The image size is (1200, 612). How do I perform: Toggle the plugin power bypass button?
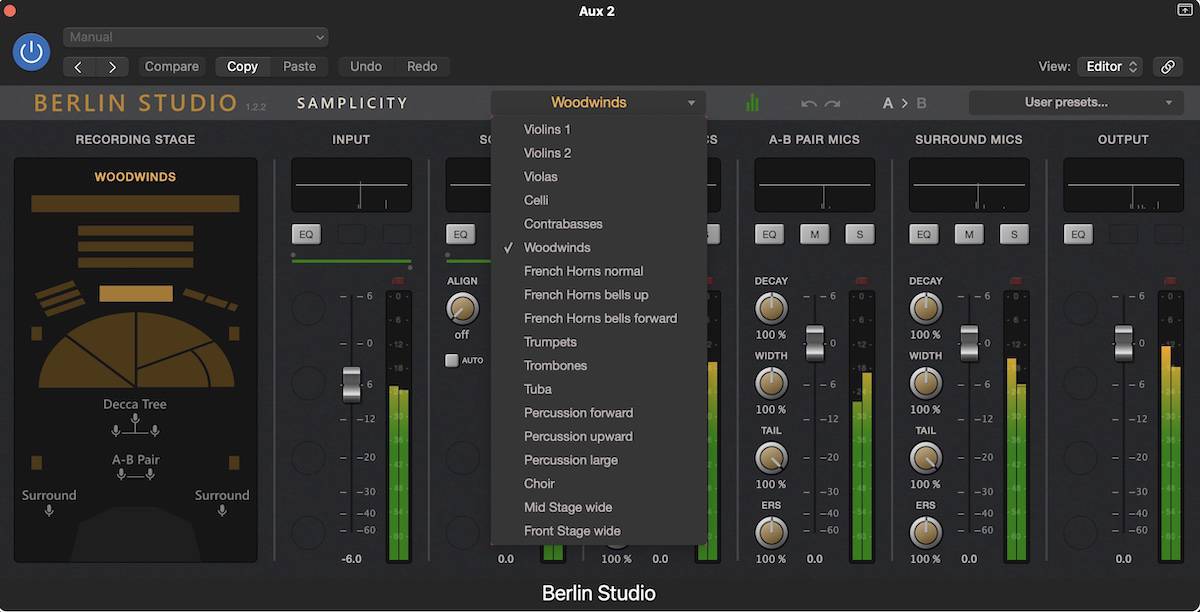(32, 52)
